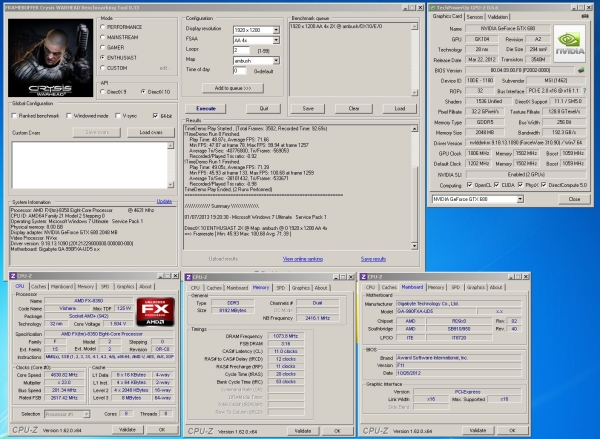
Task: Open the GPU selection dropdown in GPU-Z
Action: [520, 199]
